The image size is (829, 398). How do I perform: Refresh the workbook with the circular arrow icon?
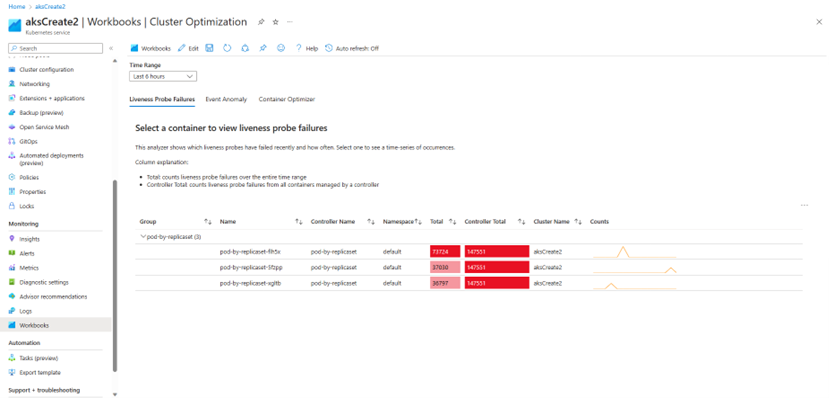tap(227, 48)
